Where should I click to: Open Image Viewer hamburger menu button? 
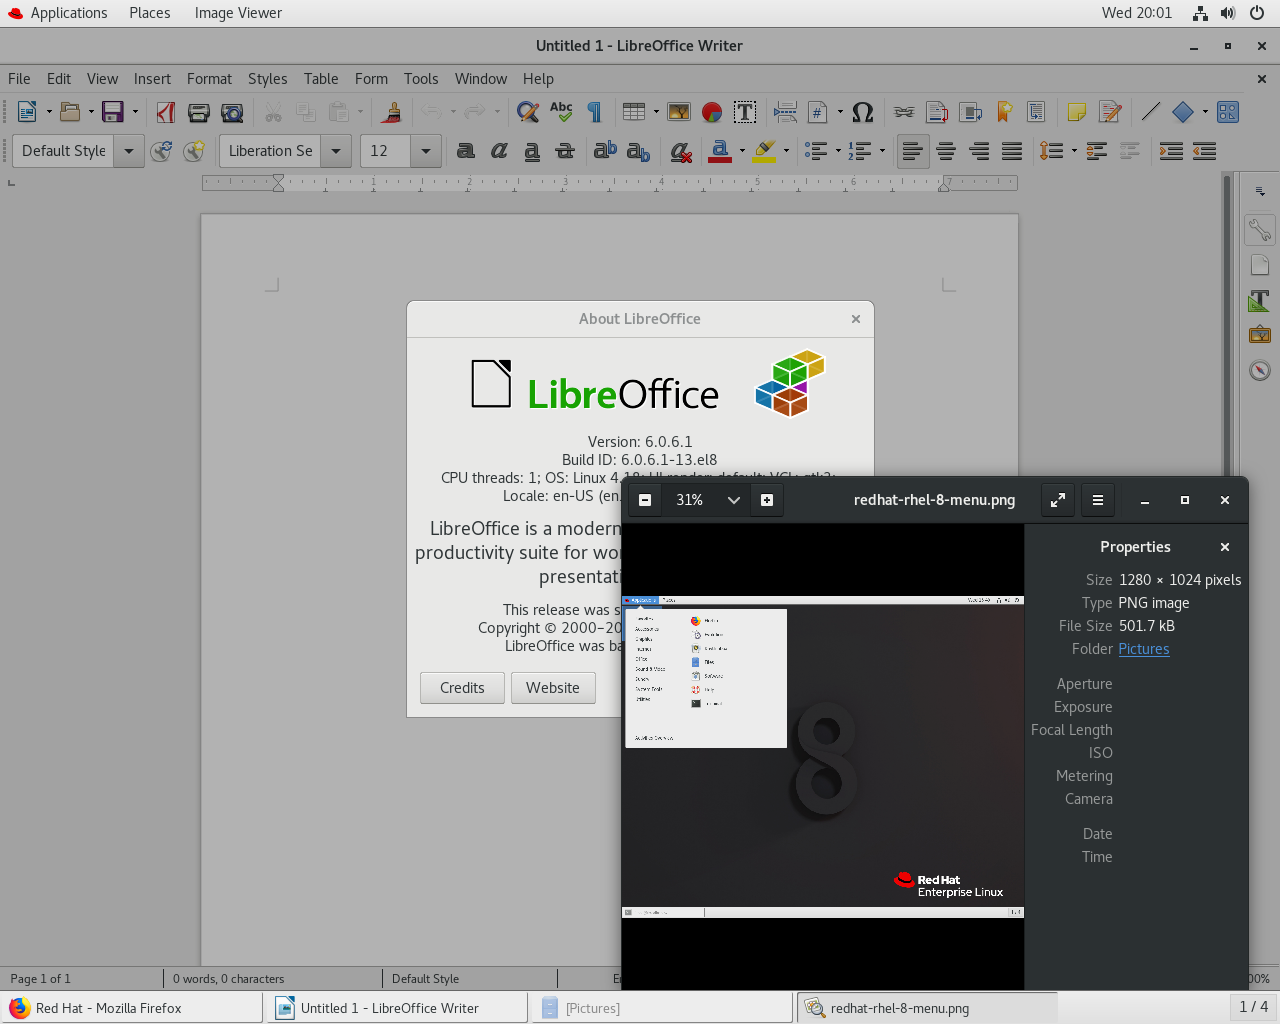click(1097, 500)
